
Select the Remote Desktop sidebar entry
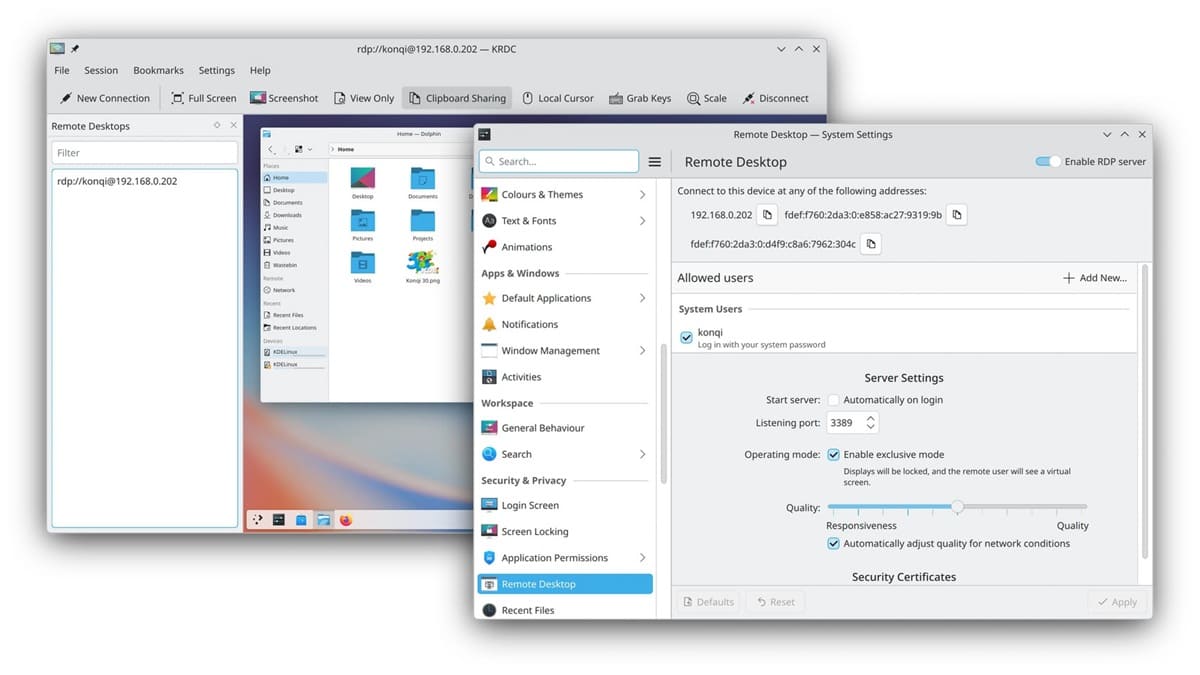point(565,584)
